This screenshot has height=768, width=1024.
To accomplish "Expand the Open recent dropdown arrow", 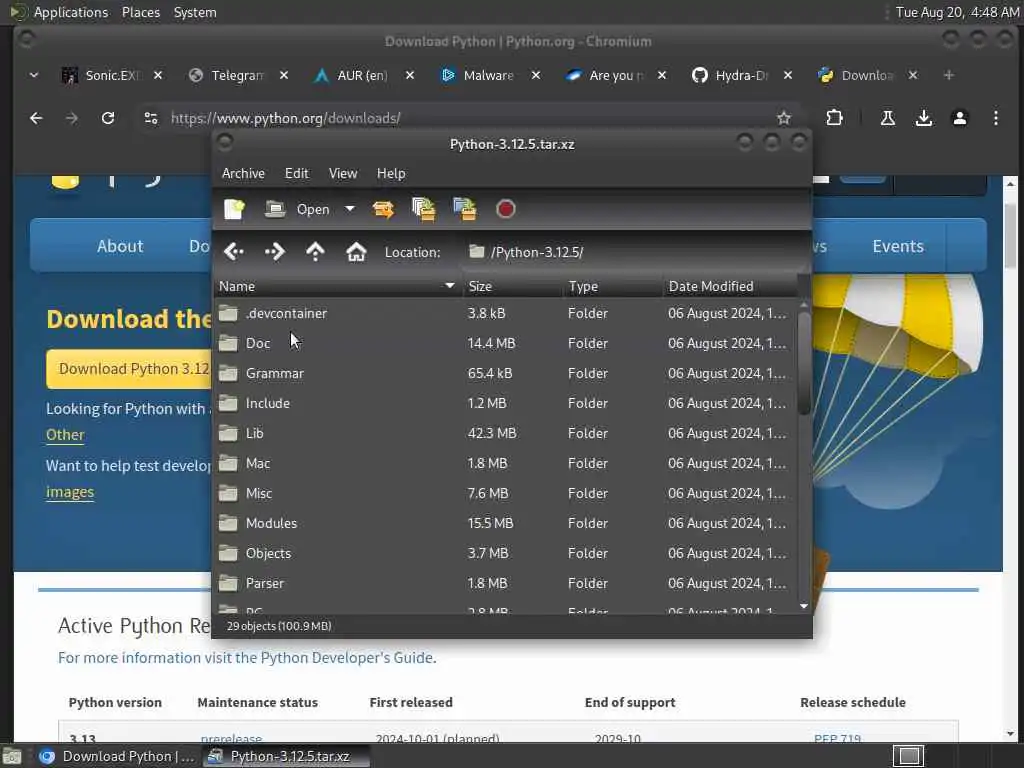I will 350,209.
